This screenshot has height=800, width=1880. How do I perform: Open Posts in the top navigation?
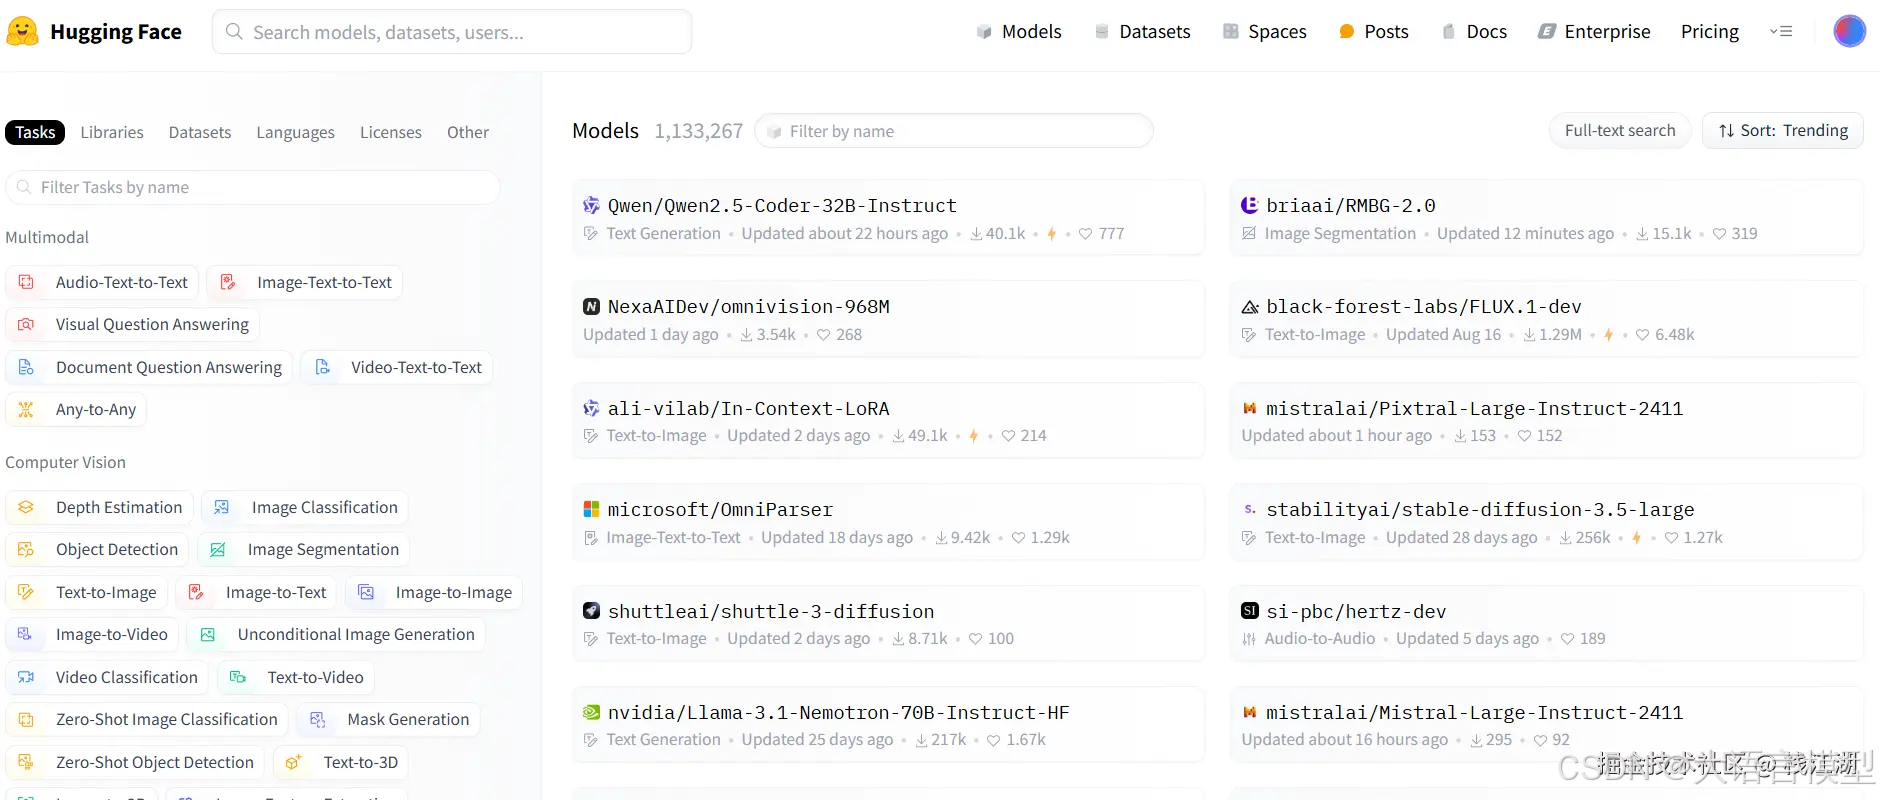click(x=1373, y=31)
